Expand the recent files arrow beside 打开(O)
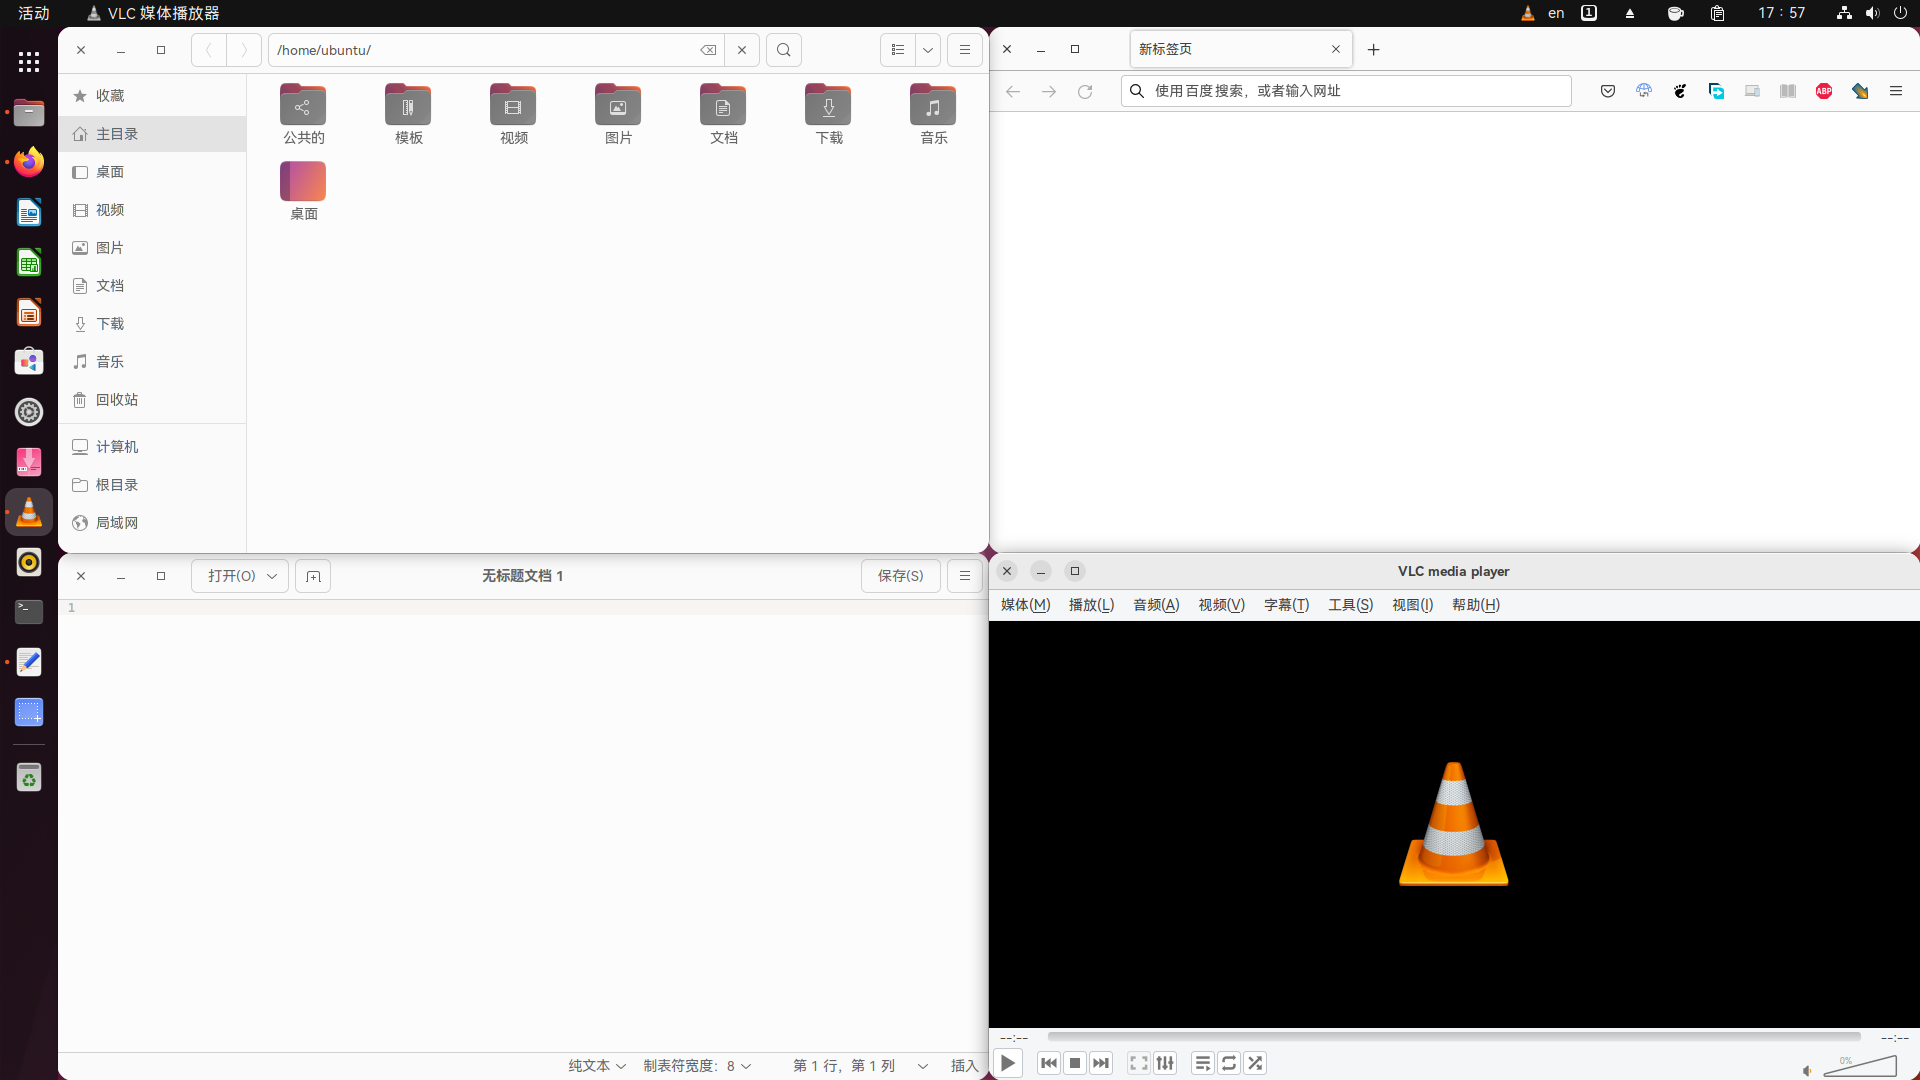Image resolution: width=1920 pixels, height=1080 pixels. (x=272, y=576)
